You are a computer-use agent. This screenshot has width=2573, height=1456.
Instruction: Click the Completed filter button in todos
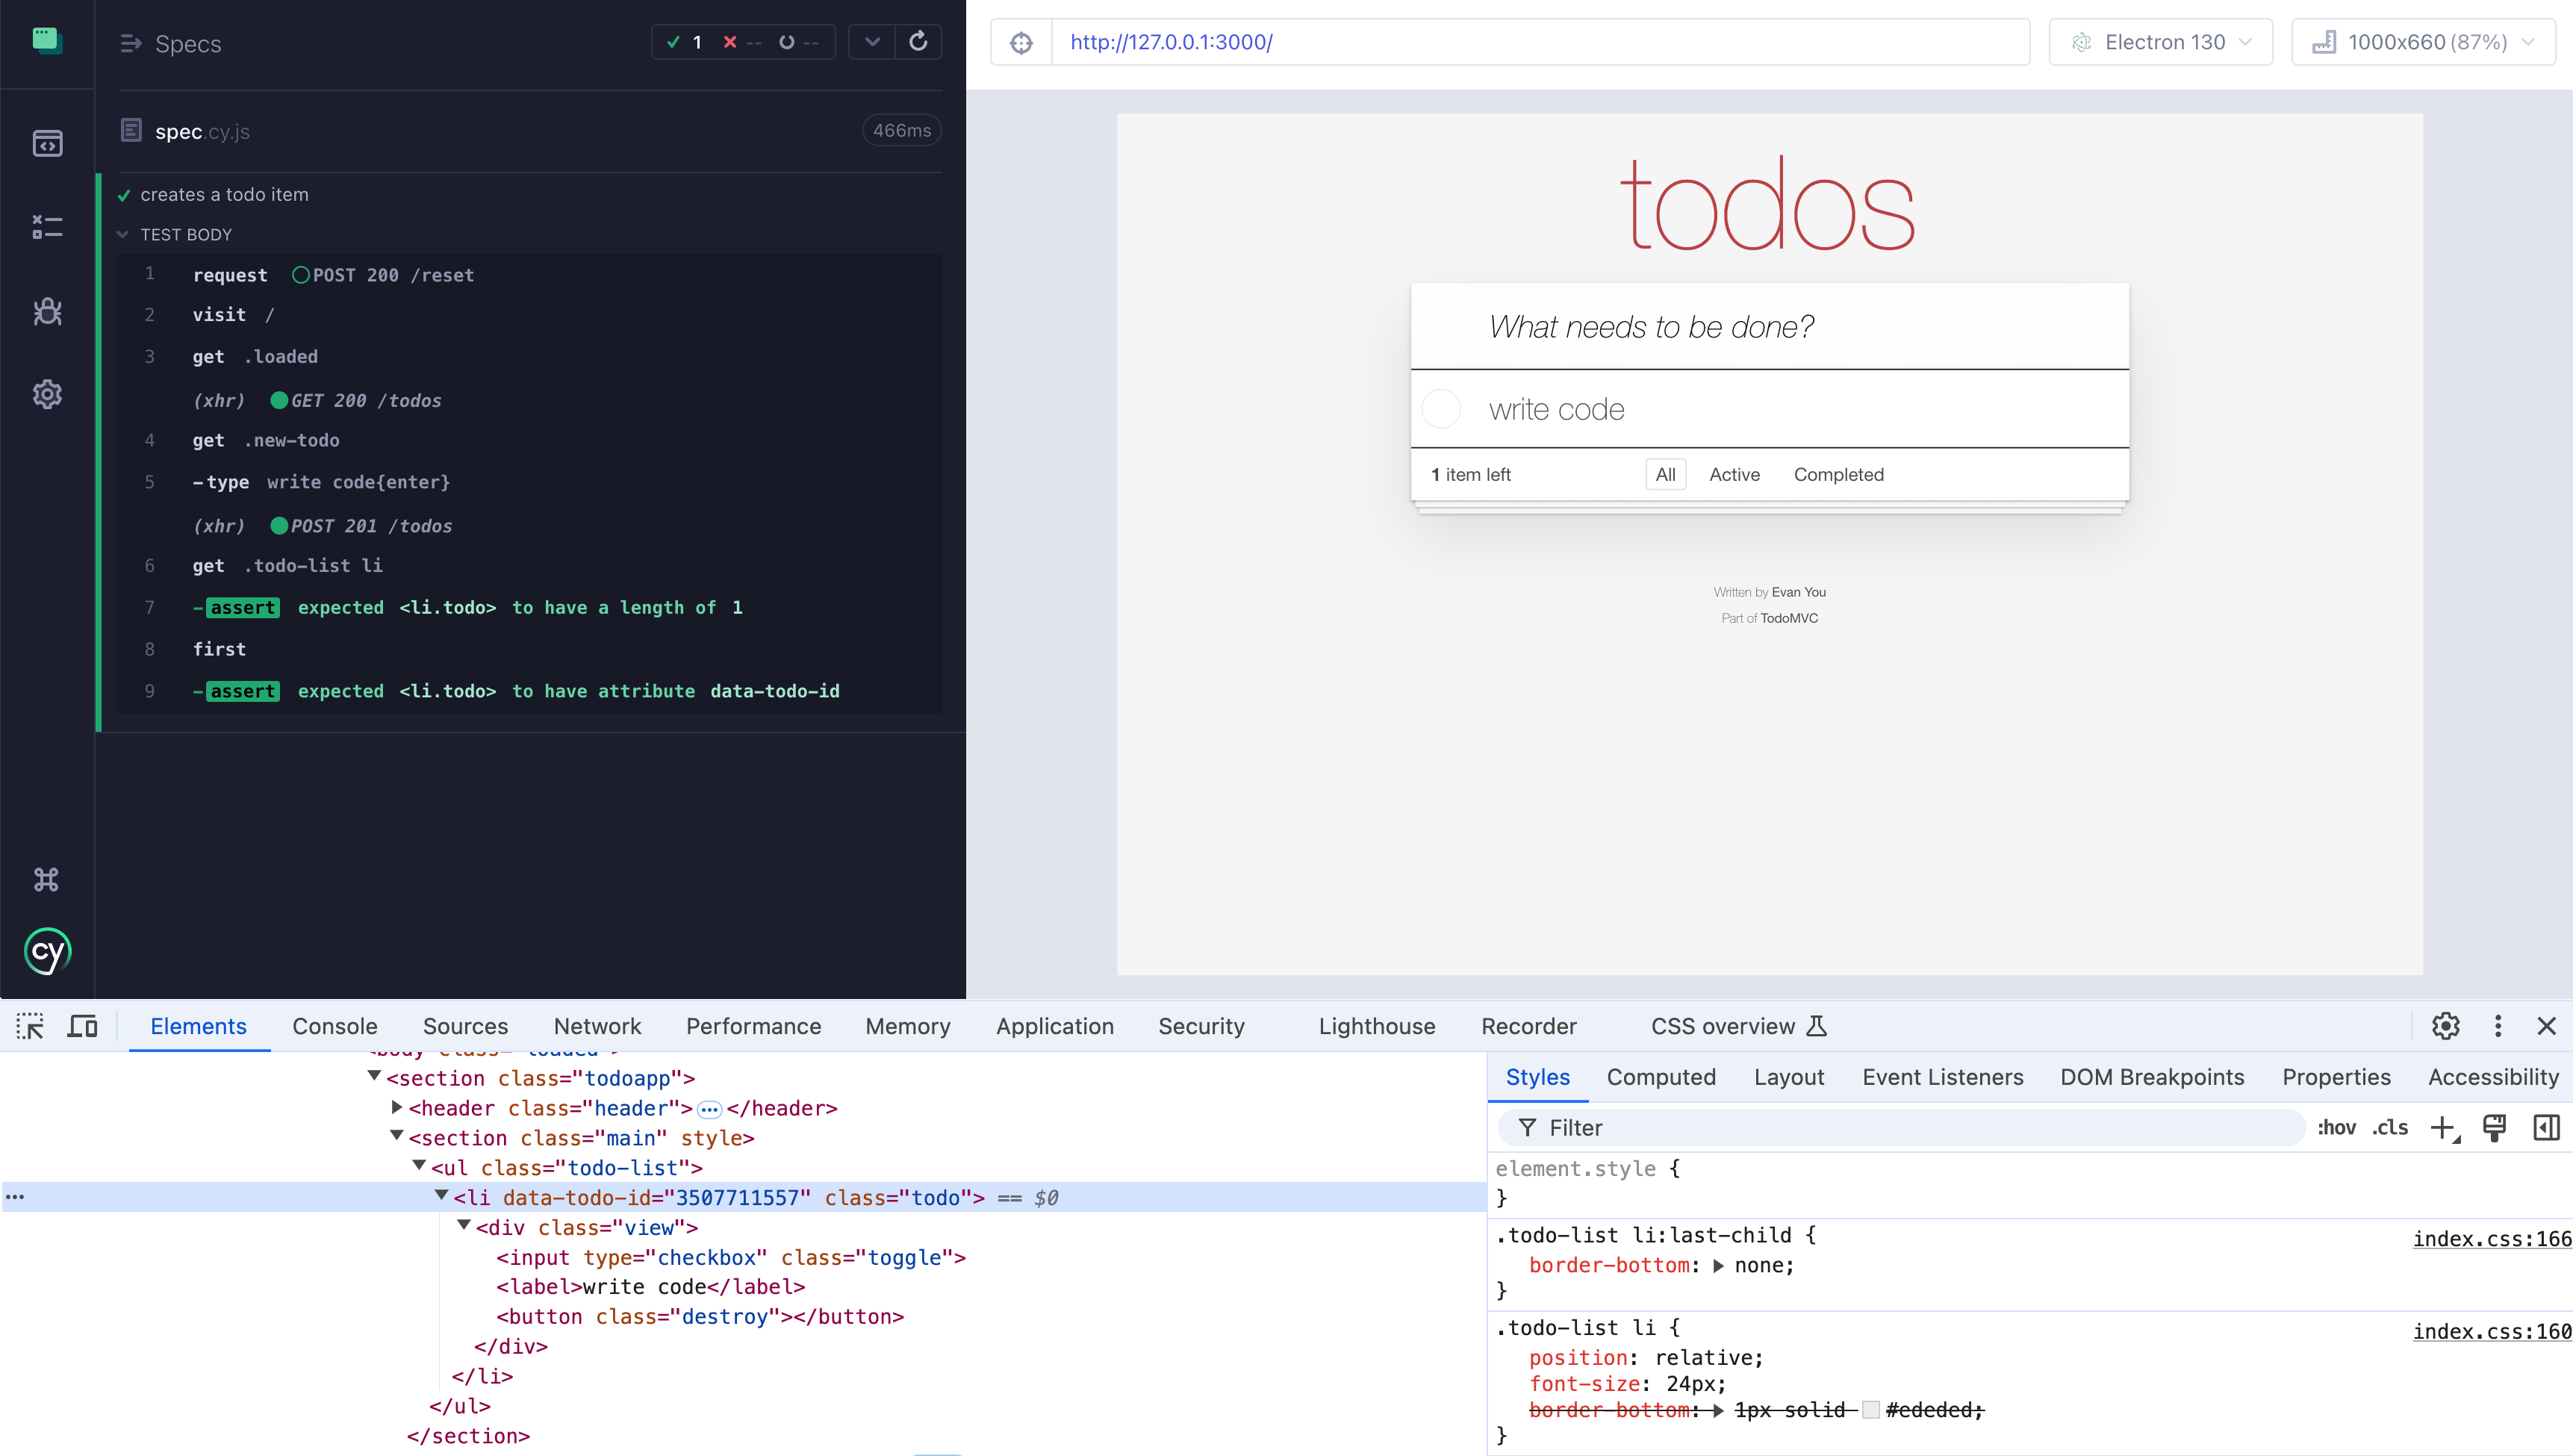(x=1838, y=473)
